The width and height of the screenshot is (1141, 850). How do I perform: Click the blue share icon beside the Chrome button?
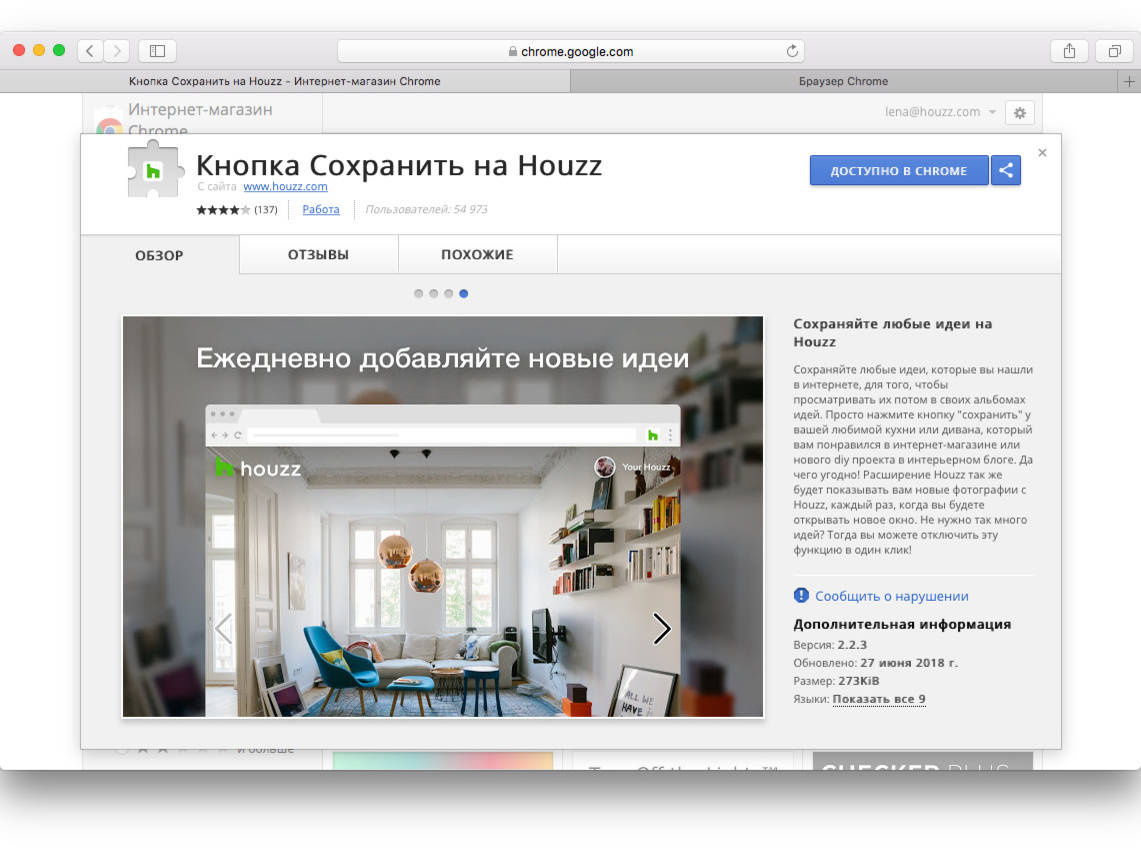[x=1006, y=170]
